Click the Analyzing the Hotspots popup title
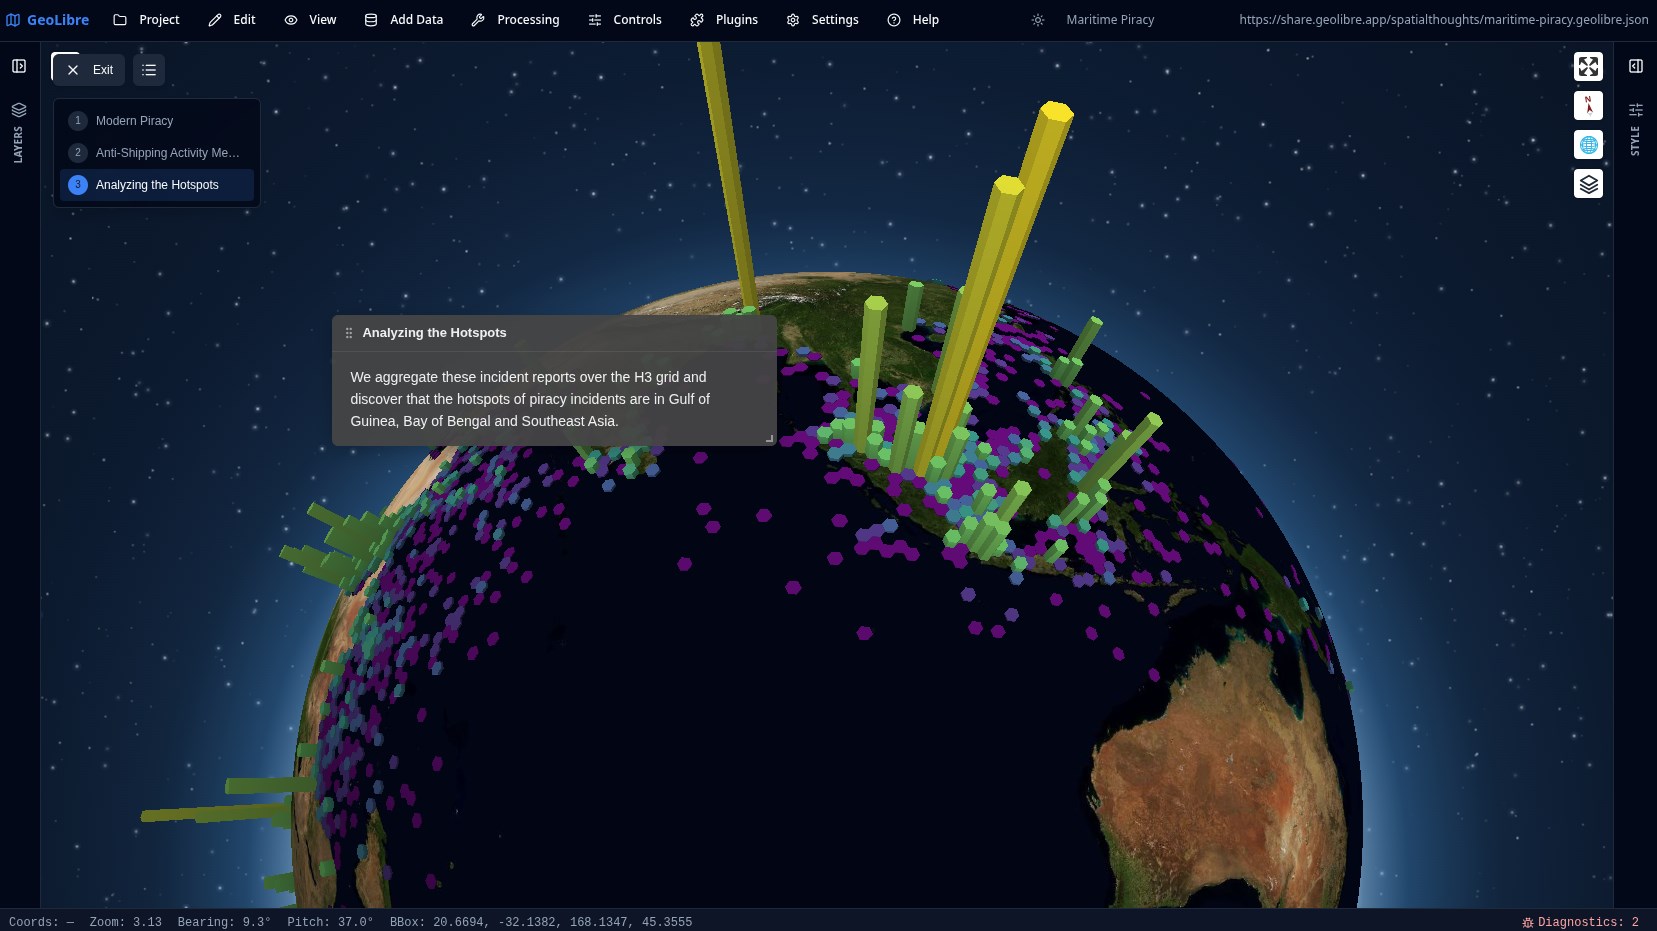 [x=434, y=333]
